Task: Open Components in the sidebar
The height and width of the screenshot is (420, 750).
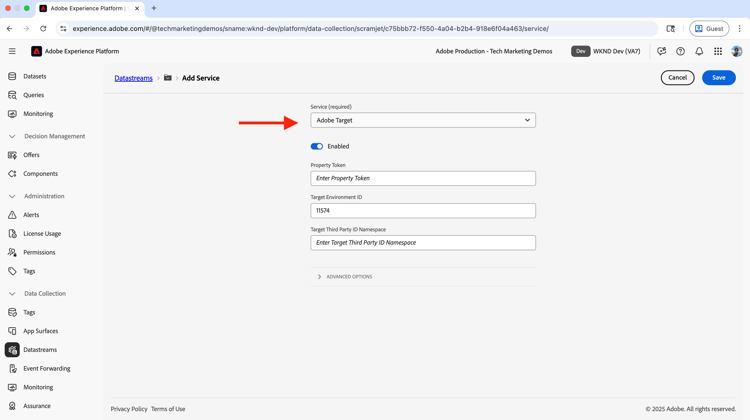Action: click(40, 173)
